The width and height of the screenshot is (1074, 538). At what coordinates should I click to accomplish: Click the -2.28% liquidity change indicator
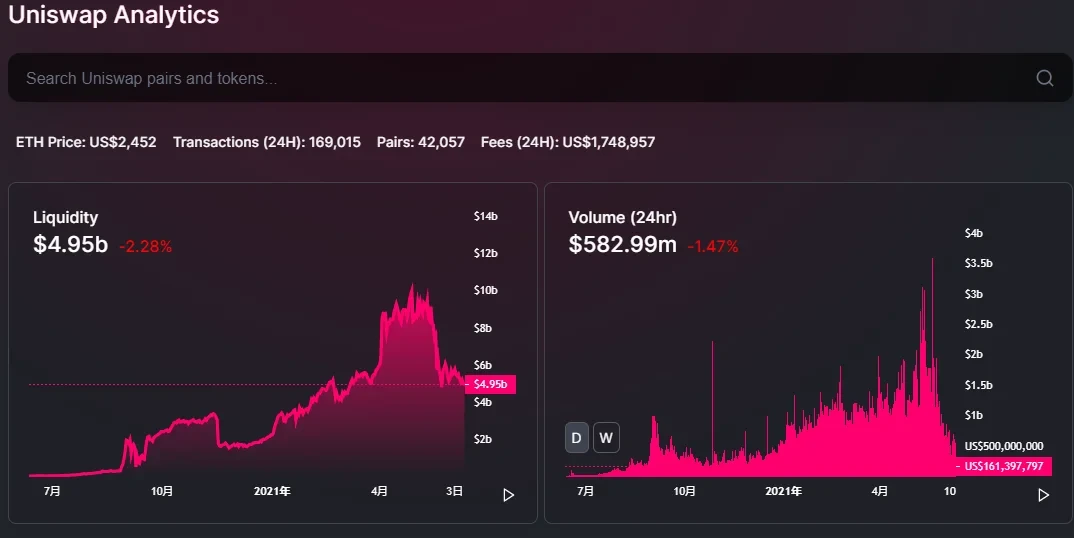pos(146,246)
